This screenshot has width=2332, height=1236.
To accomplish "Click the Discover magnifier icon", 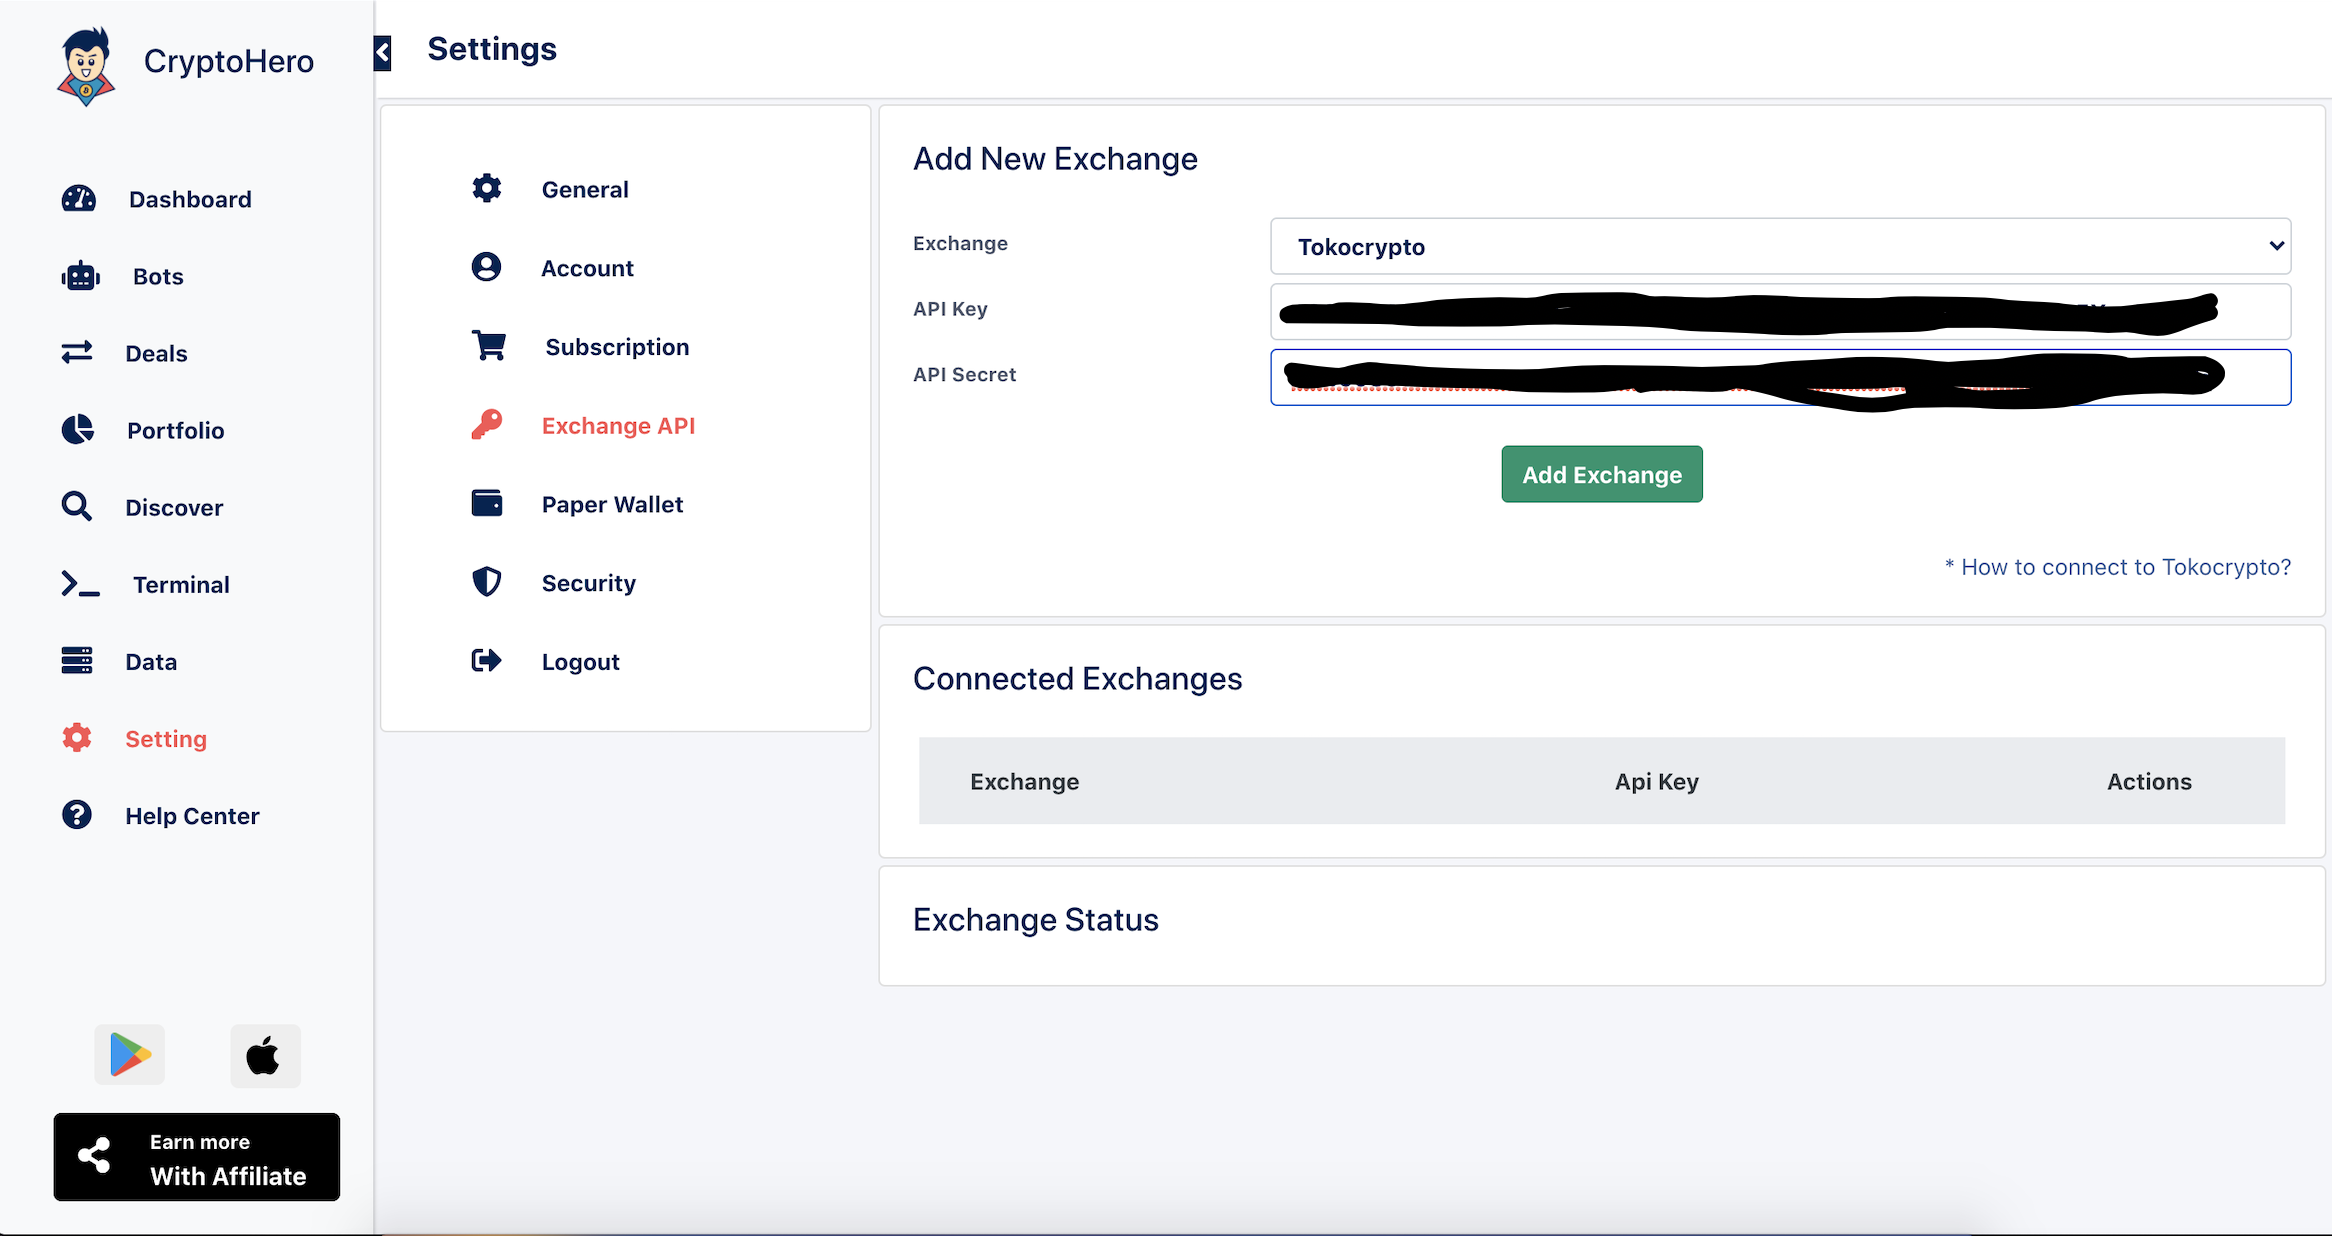I will pos(77,506).
